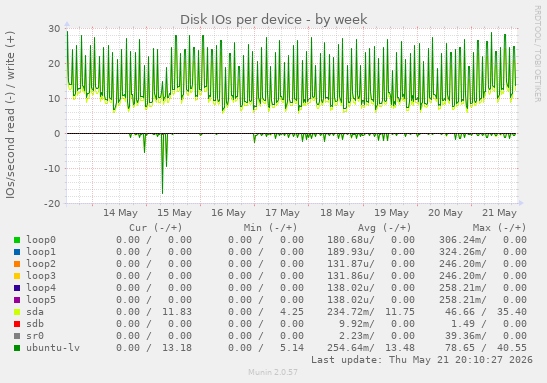Viewport: 547px width, 383px height.
Task: Click the '16 May' x-axis label
Action: (x=228, y=213)
